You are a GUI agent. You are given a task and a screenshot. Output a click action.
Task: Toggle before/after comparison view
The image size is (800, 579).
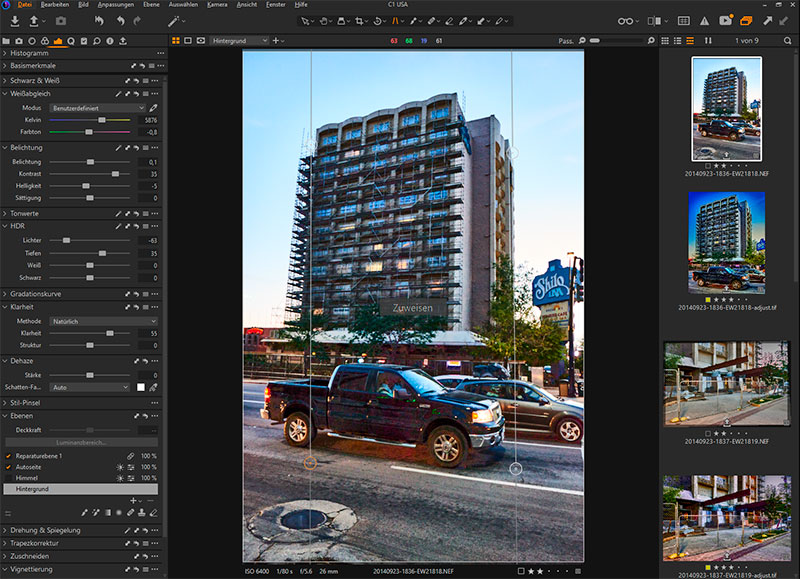(654, 21)
